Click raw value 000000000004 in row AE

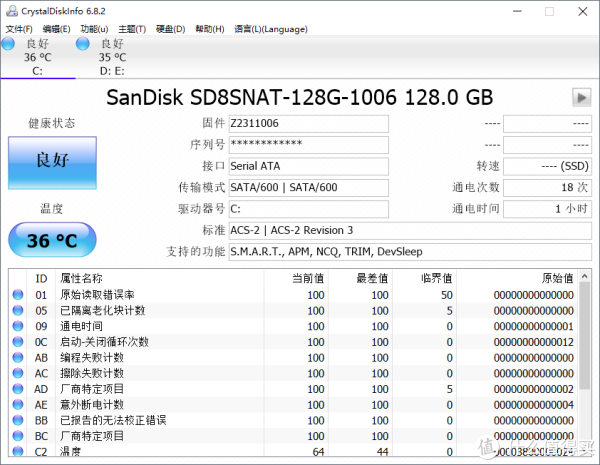click(533, 405)
